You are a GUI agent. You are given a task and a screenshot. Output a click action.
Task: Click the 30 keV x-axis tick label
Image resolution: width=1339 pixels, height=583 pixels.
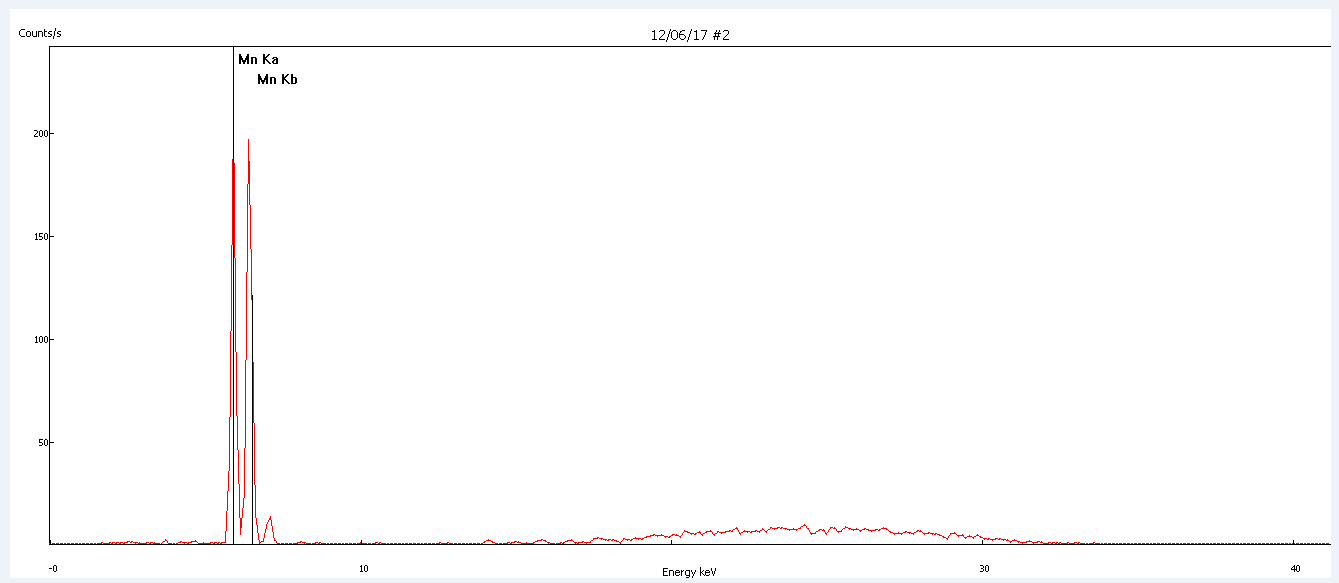[984, 568]
